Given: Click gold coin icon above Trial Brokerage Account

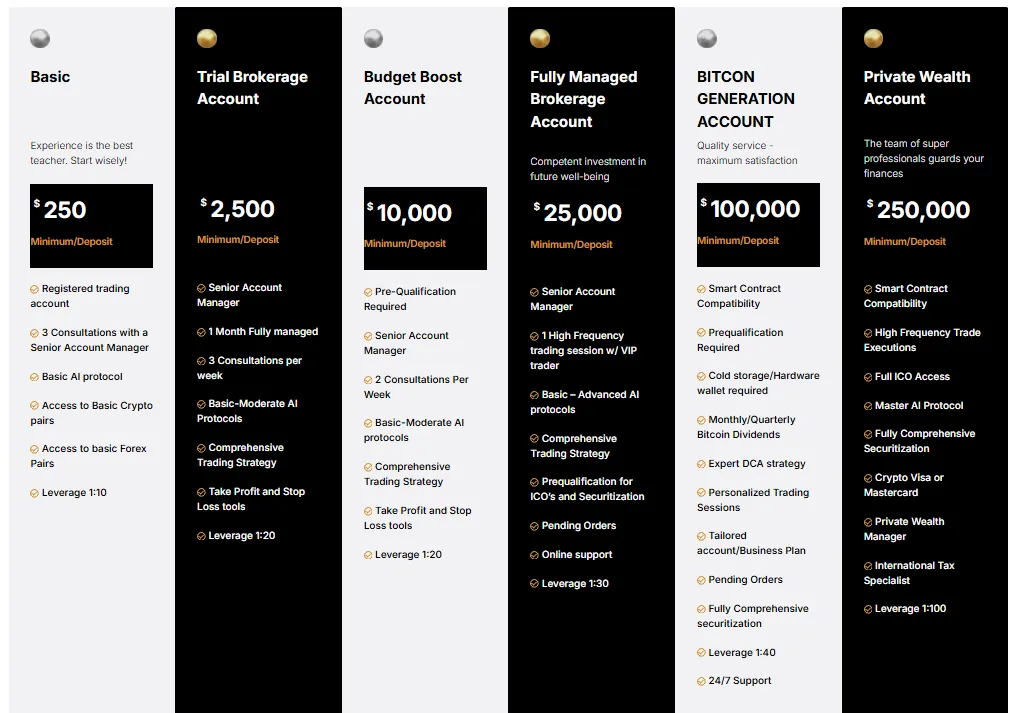Looking at the screenshot, I should point(207,39).
